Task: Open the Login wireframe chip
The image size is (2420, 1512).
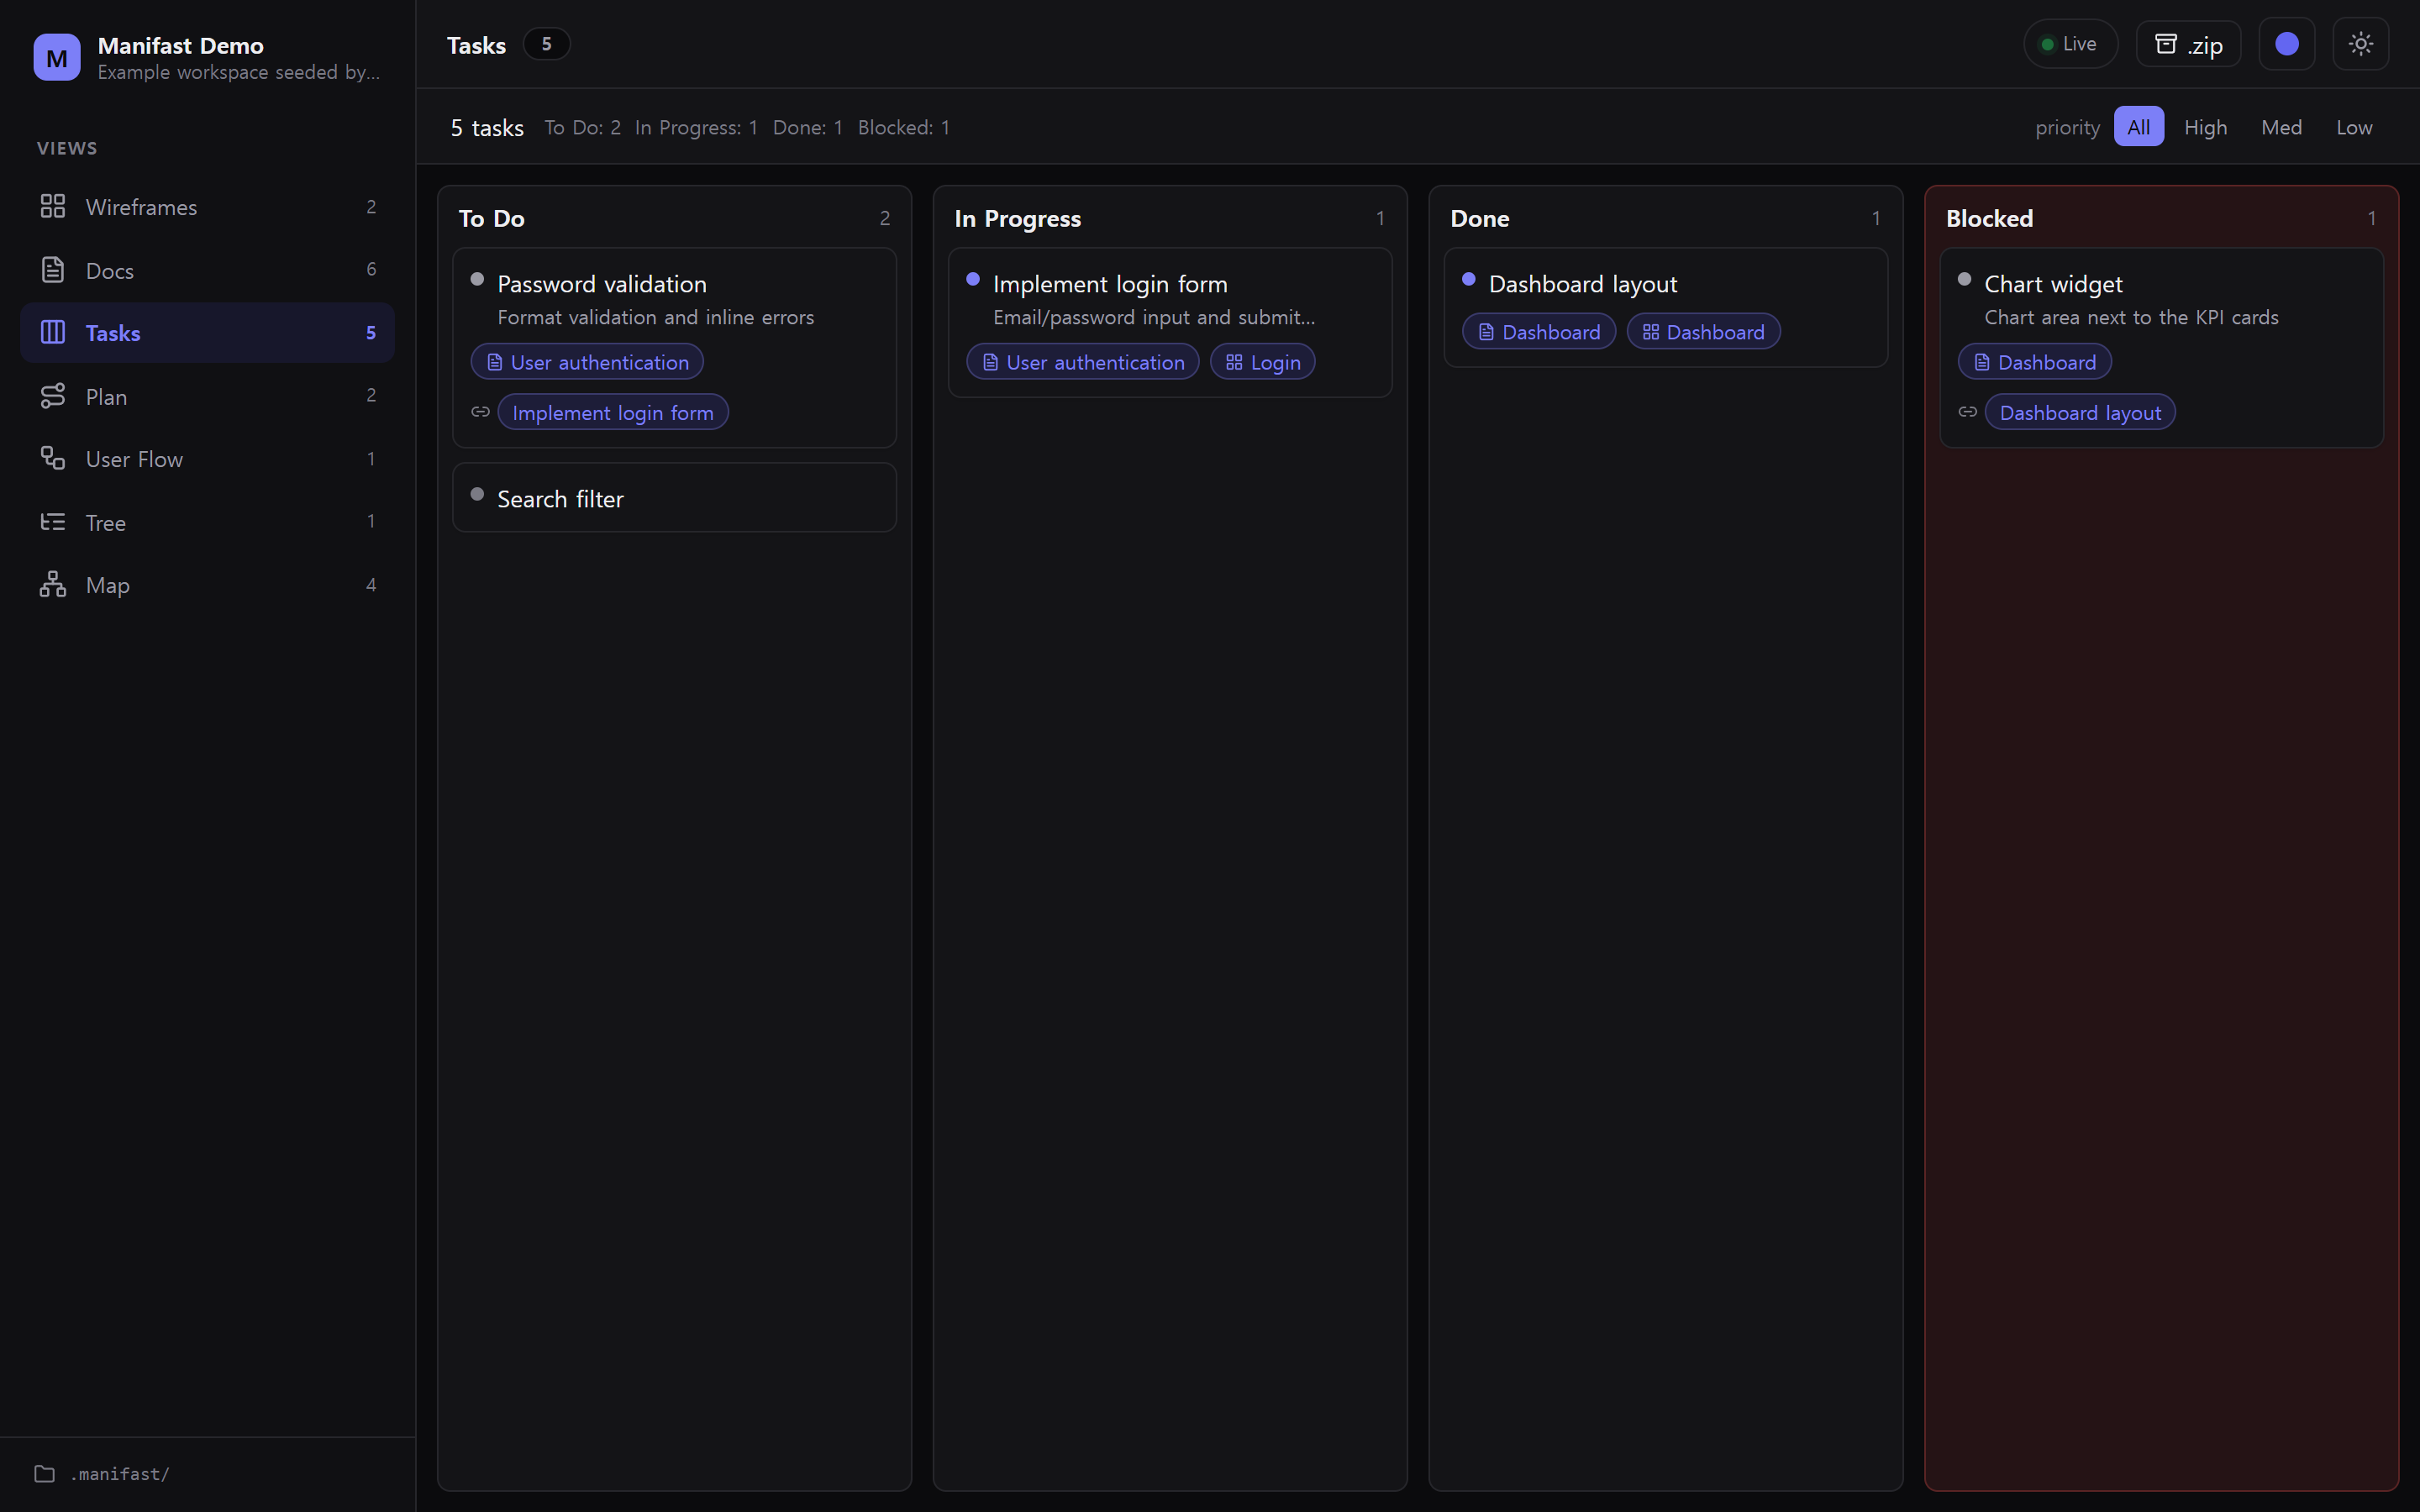Action: (1263, 362)
